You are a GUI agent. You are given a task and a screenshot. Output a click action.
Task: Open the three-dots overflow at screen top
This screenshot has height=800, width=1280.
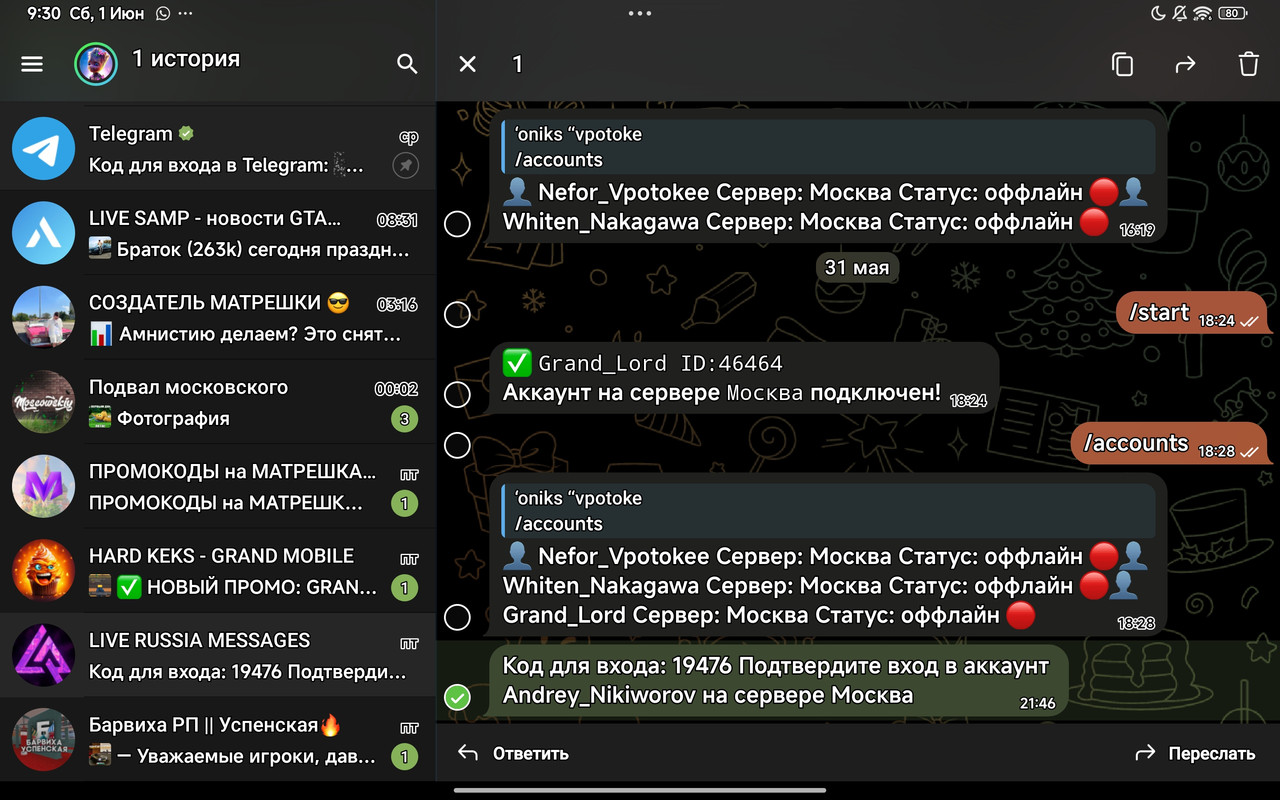point(639,14)
